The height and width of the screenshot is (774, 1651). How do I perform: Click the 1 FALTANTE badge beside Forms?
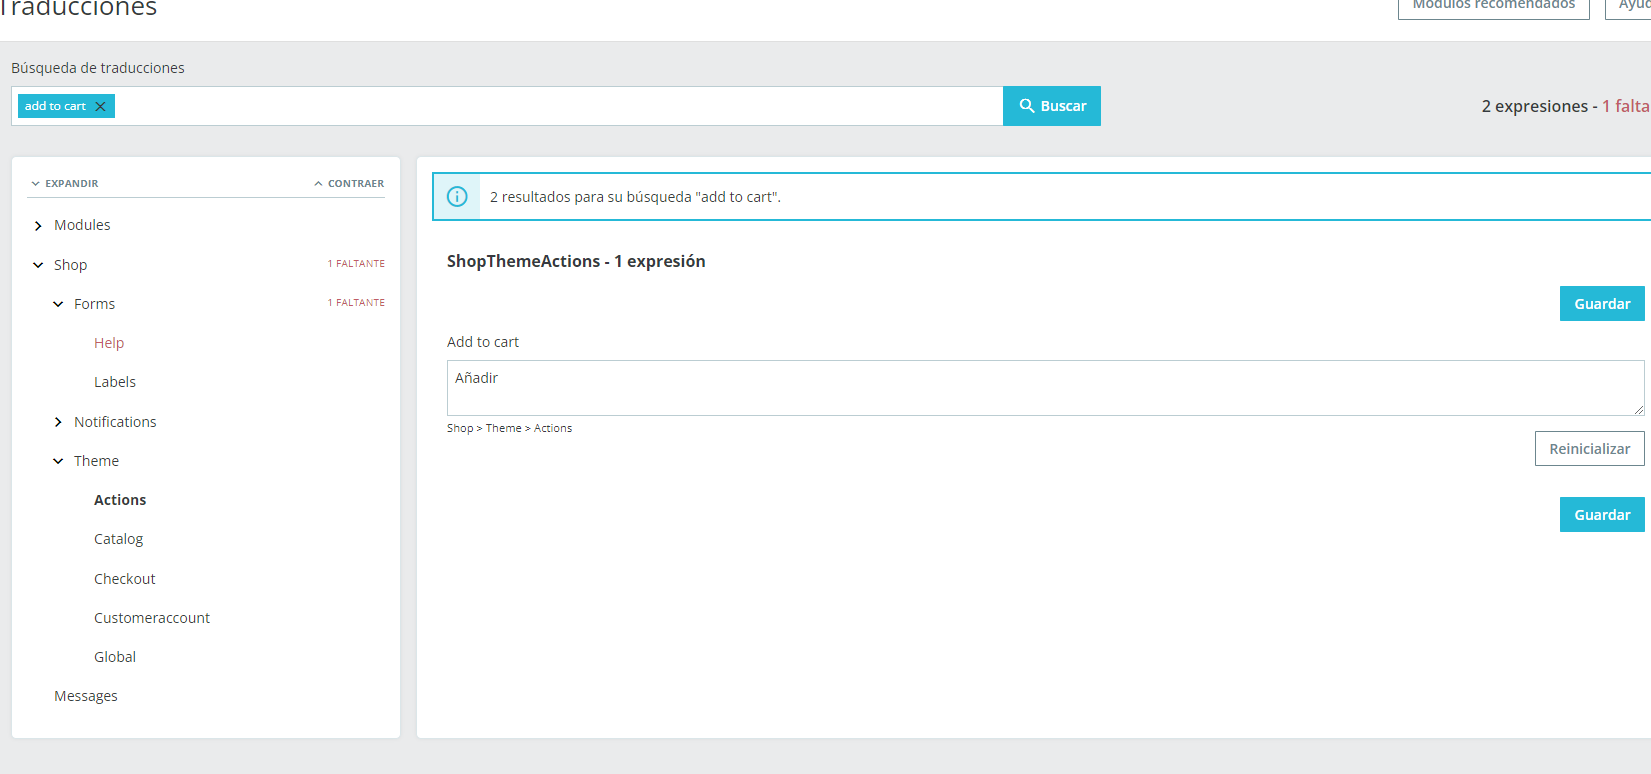pyautogui.click(x=356, y=303)
